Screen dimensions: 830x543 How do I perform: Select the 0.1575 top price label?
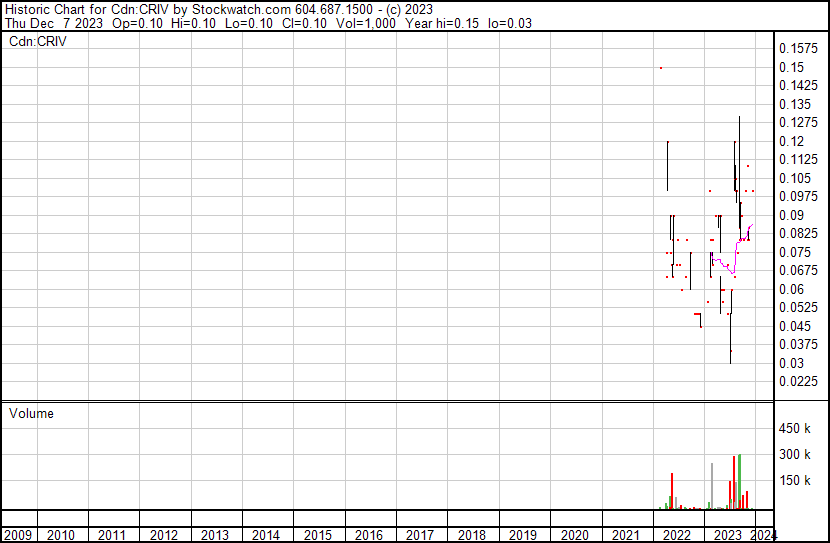pyautogui.click(x=798, y=48)
